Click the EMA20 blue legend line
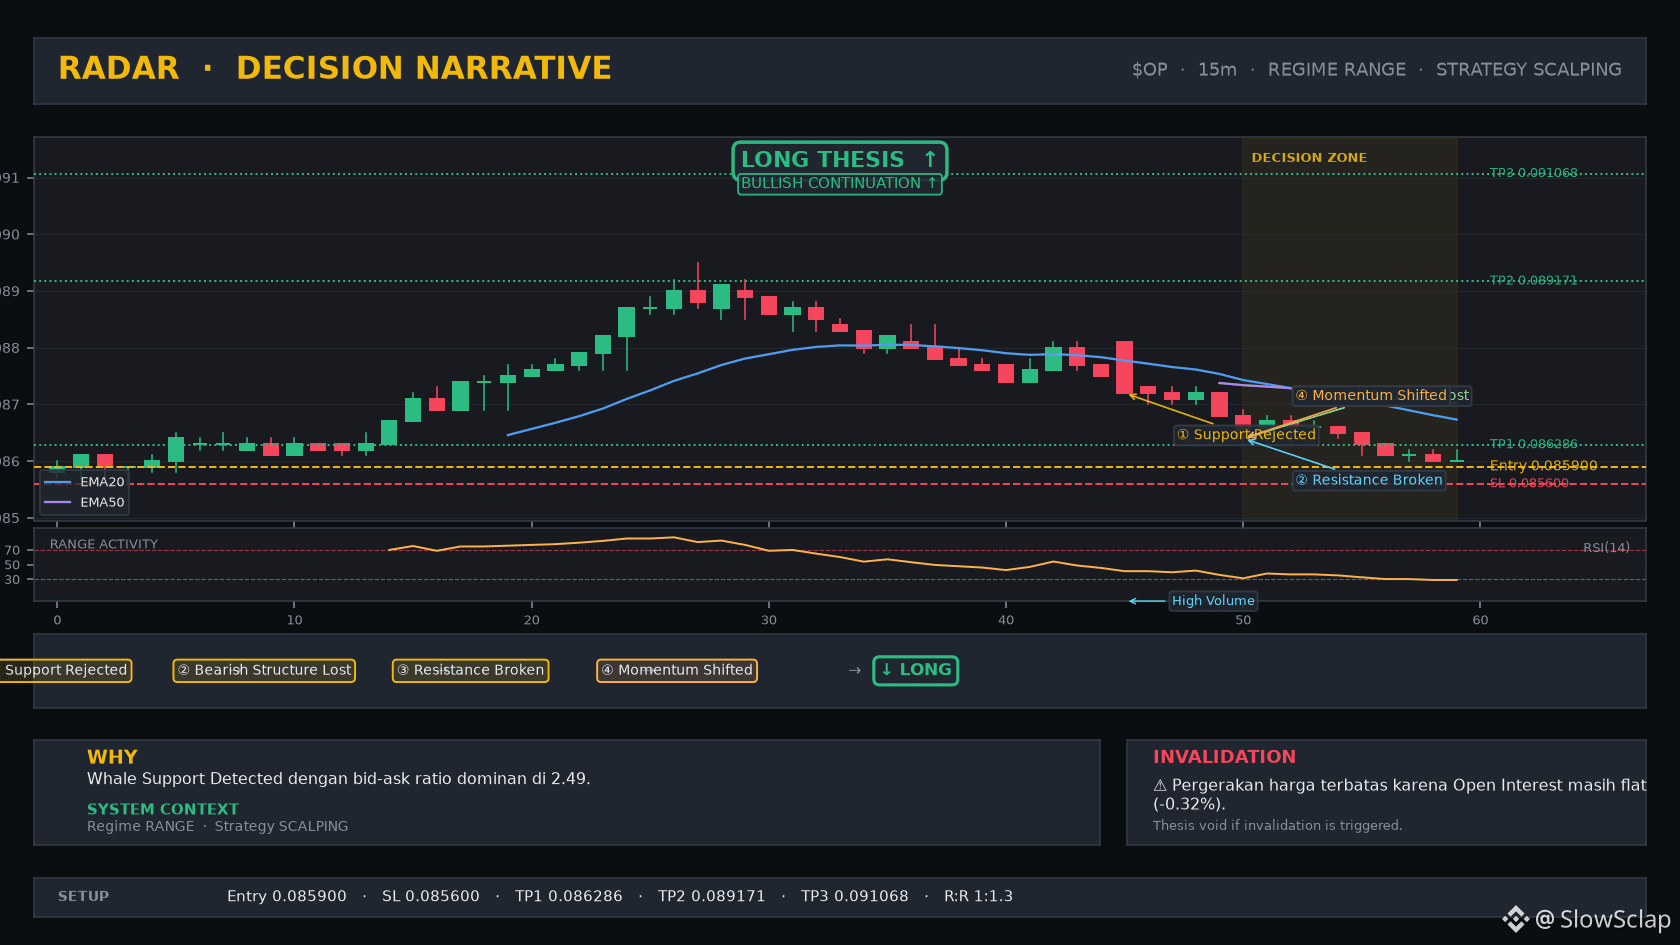Screen dimensions: 1680x945 point(58,482)
